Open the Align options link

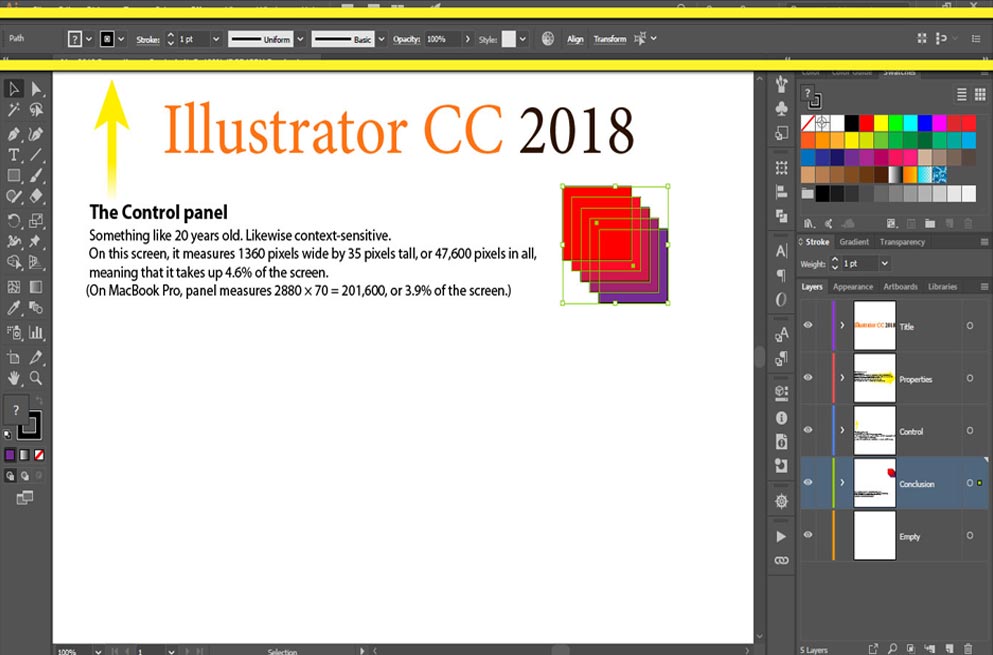point(575,39)
